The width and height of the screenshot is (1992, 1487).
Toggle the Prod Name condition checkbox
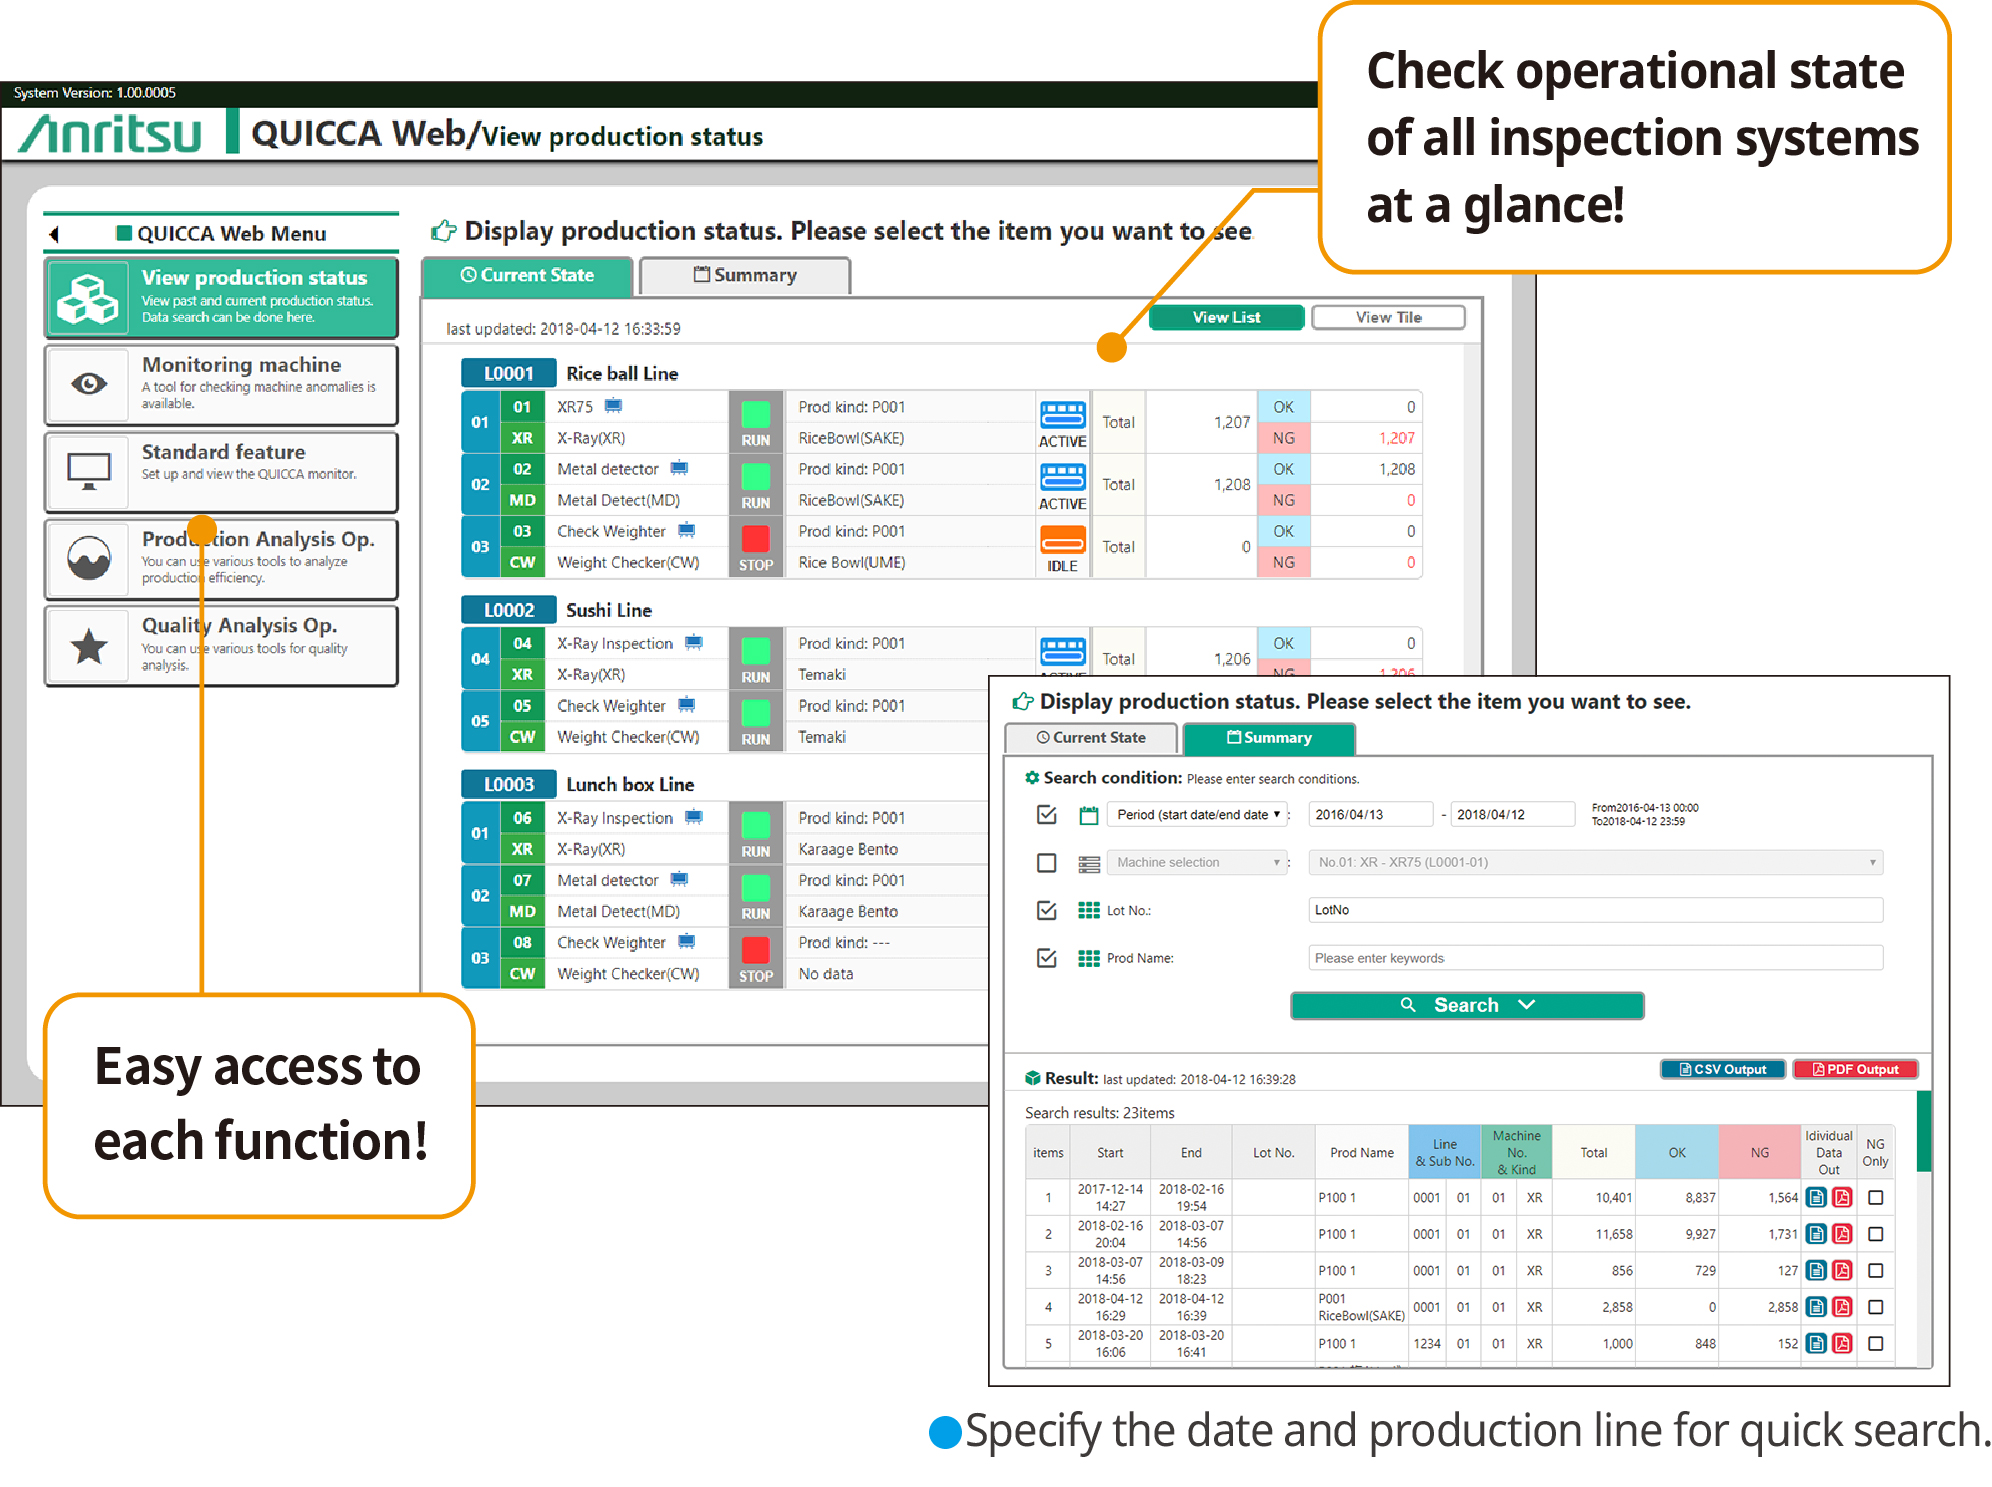coord(1047,958)
